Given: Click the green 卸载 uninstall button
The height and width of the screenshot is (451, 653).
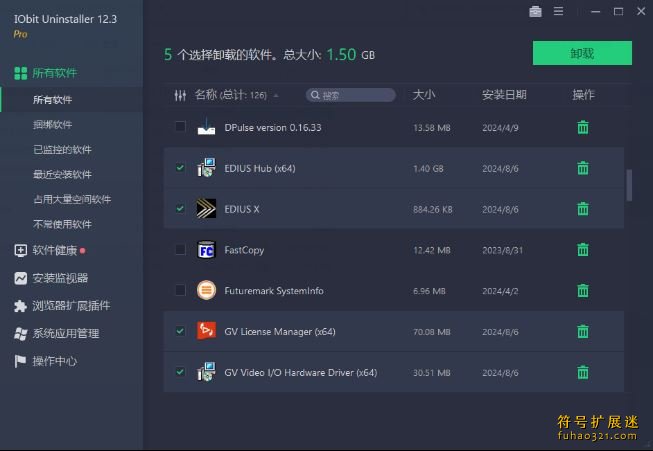Looking at the screenshot, I should pyautogui.click(x=582, y=53).
